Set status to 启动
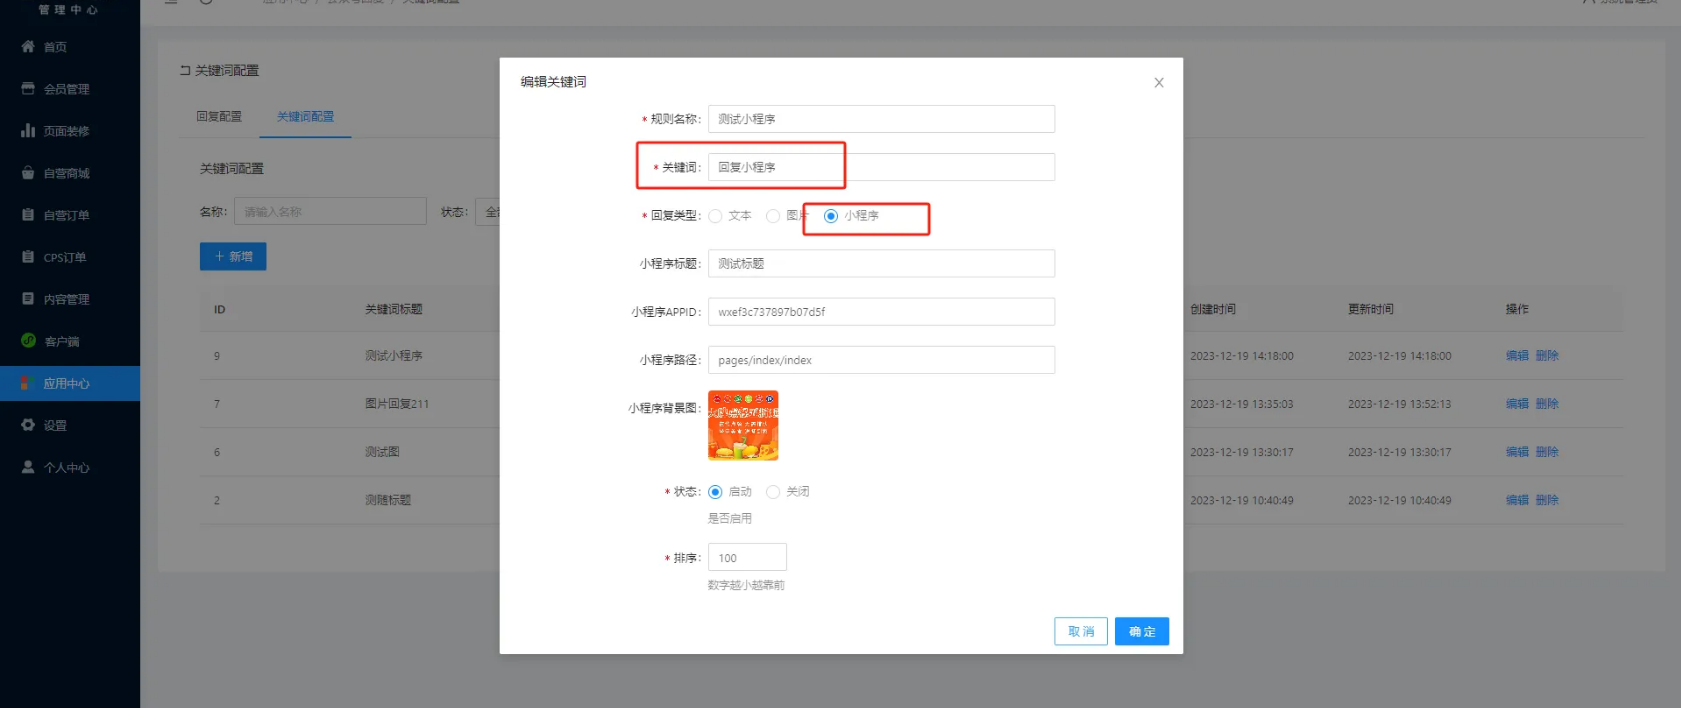 click(715, 492)
